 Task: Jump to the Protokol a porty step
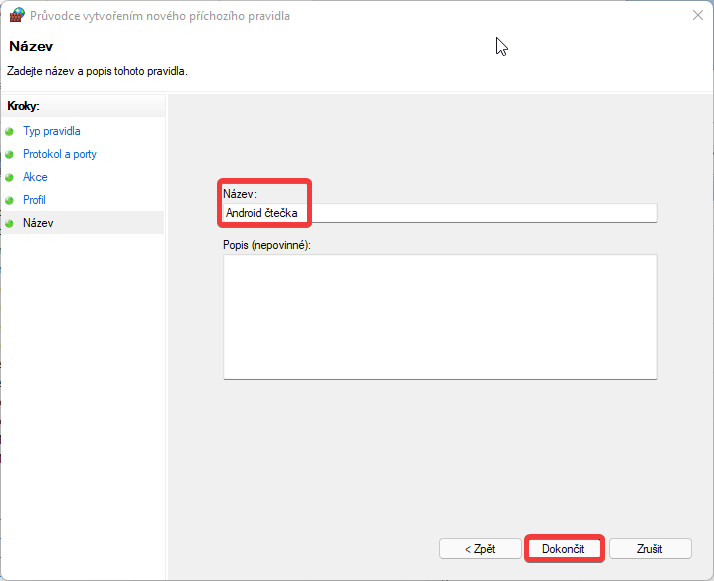[60, 154]
